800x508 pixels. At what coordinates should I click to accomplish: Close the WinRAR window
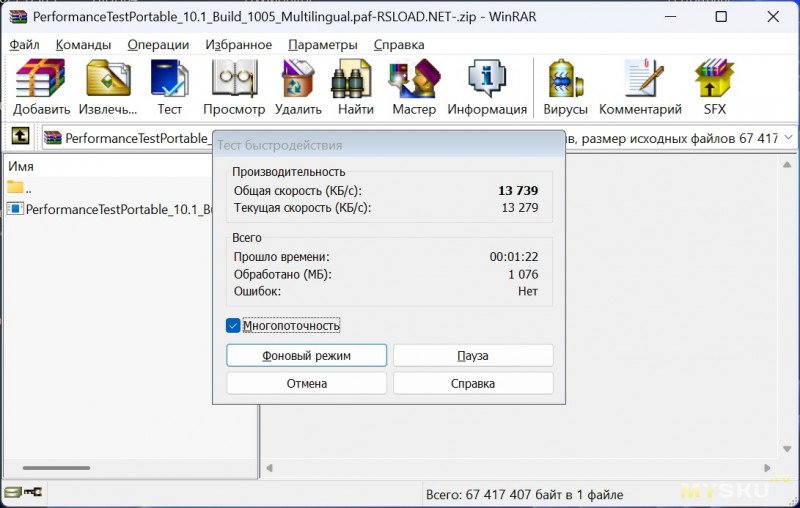pyautogui.click(x=773, y=17)
